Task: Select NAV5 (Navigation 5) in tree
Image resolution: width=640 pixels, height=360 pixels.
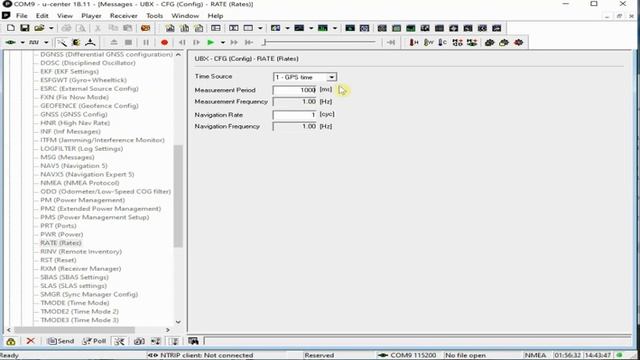Action: pos(74,166)
